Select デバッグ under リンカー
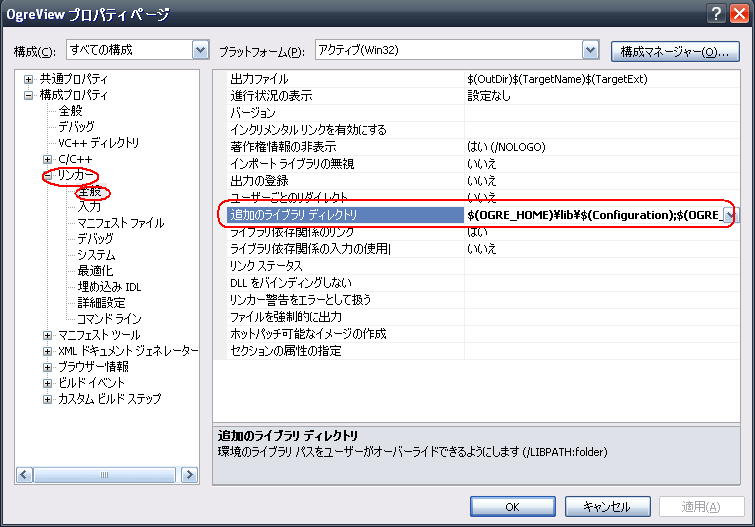The image size is (755, 527). tap(95, 239)
